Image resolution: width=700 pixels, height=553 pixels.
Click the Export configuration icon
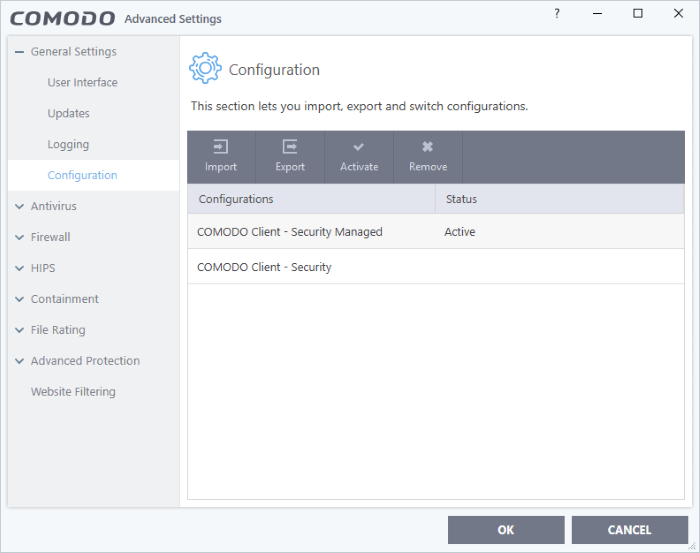click(290, 146)
